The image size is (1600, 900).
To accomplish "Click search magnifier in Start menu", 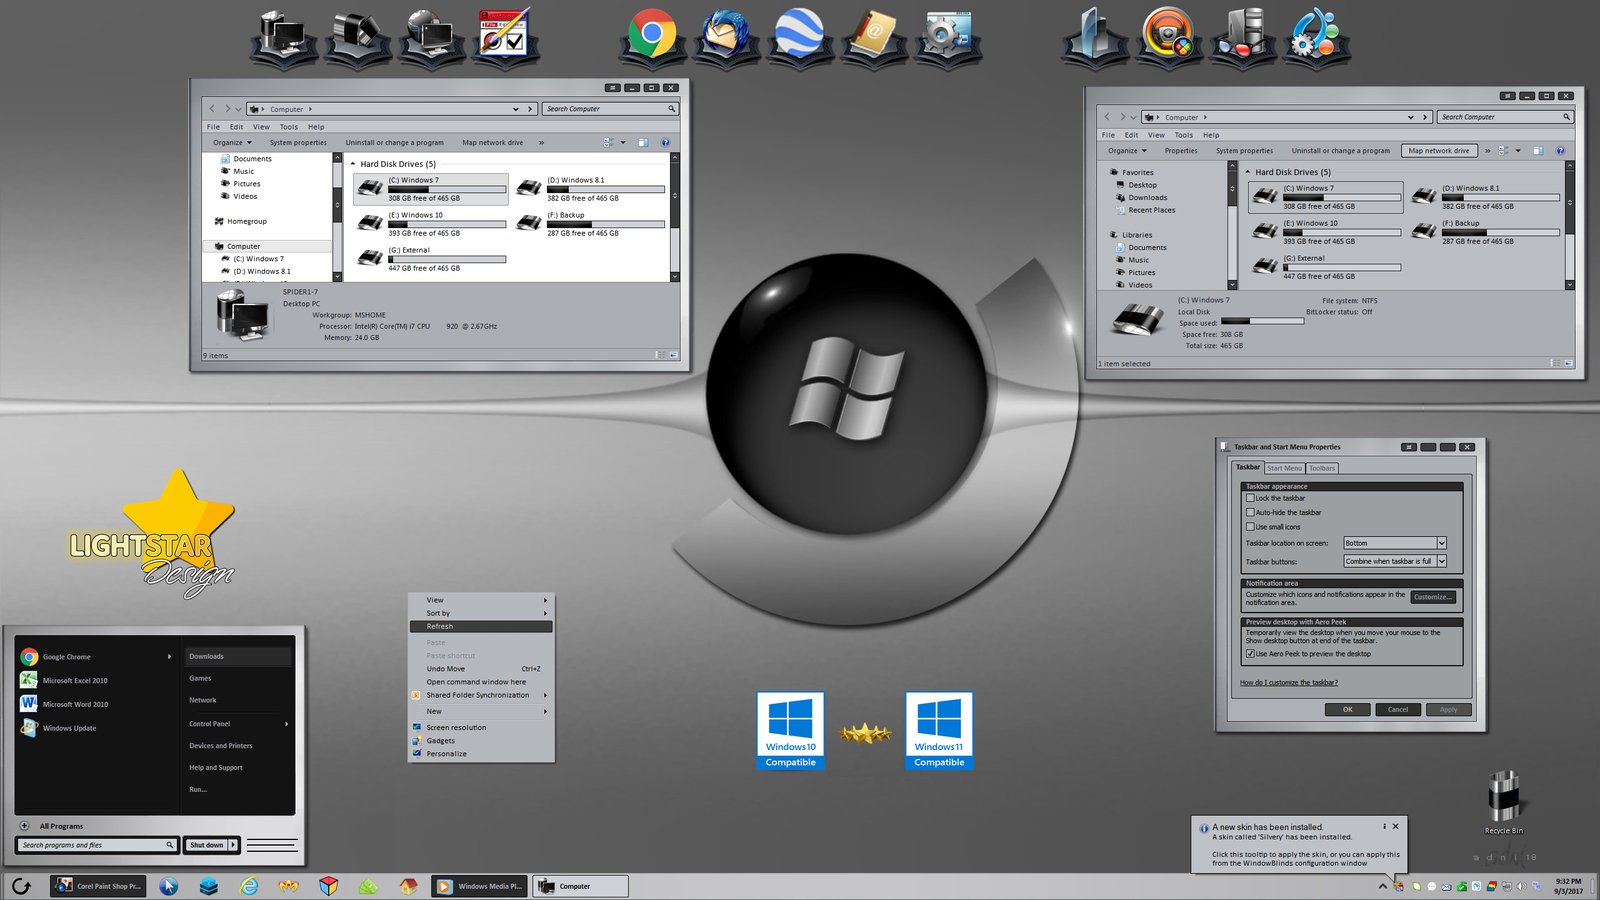I will (170, 845).
